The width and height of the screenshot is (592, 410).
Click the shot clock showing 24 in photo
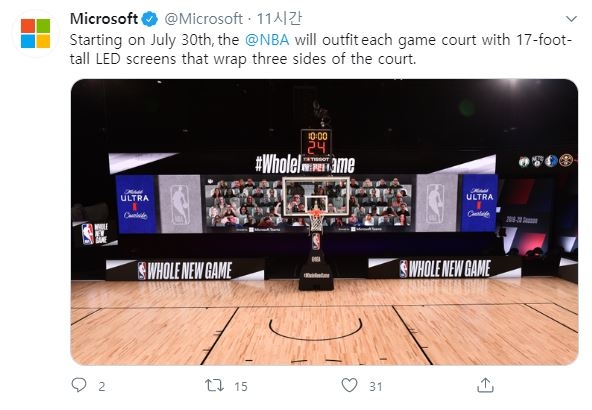click(x=316, y=148)
